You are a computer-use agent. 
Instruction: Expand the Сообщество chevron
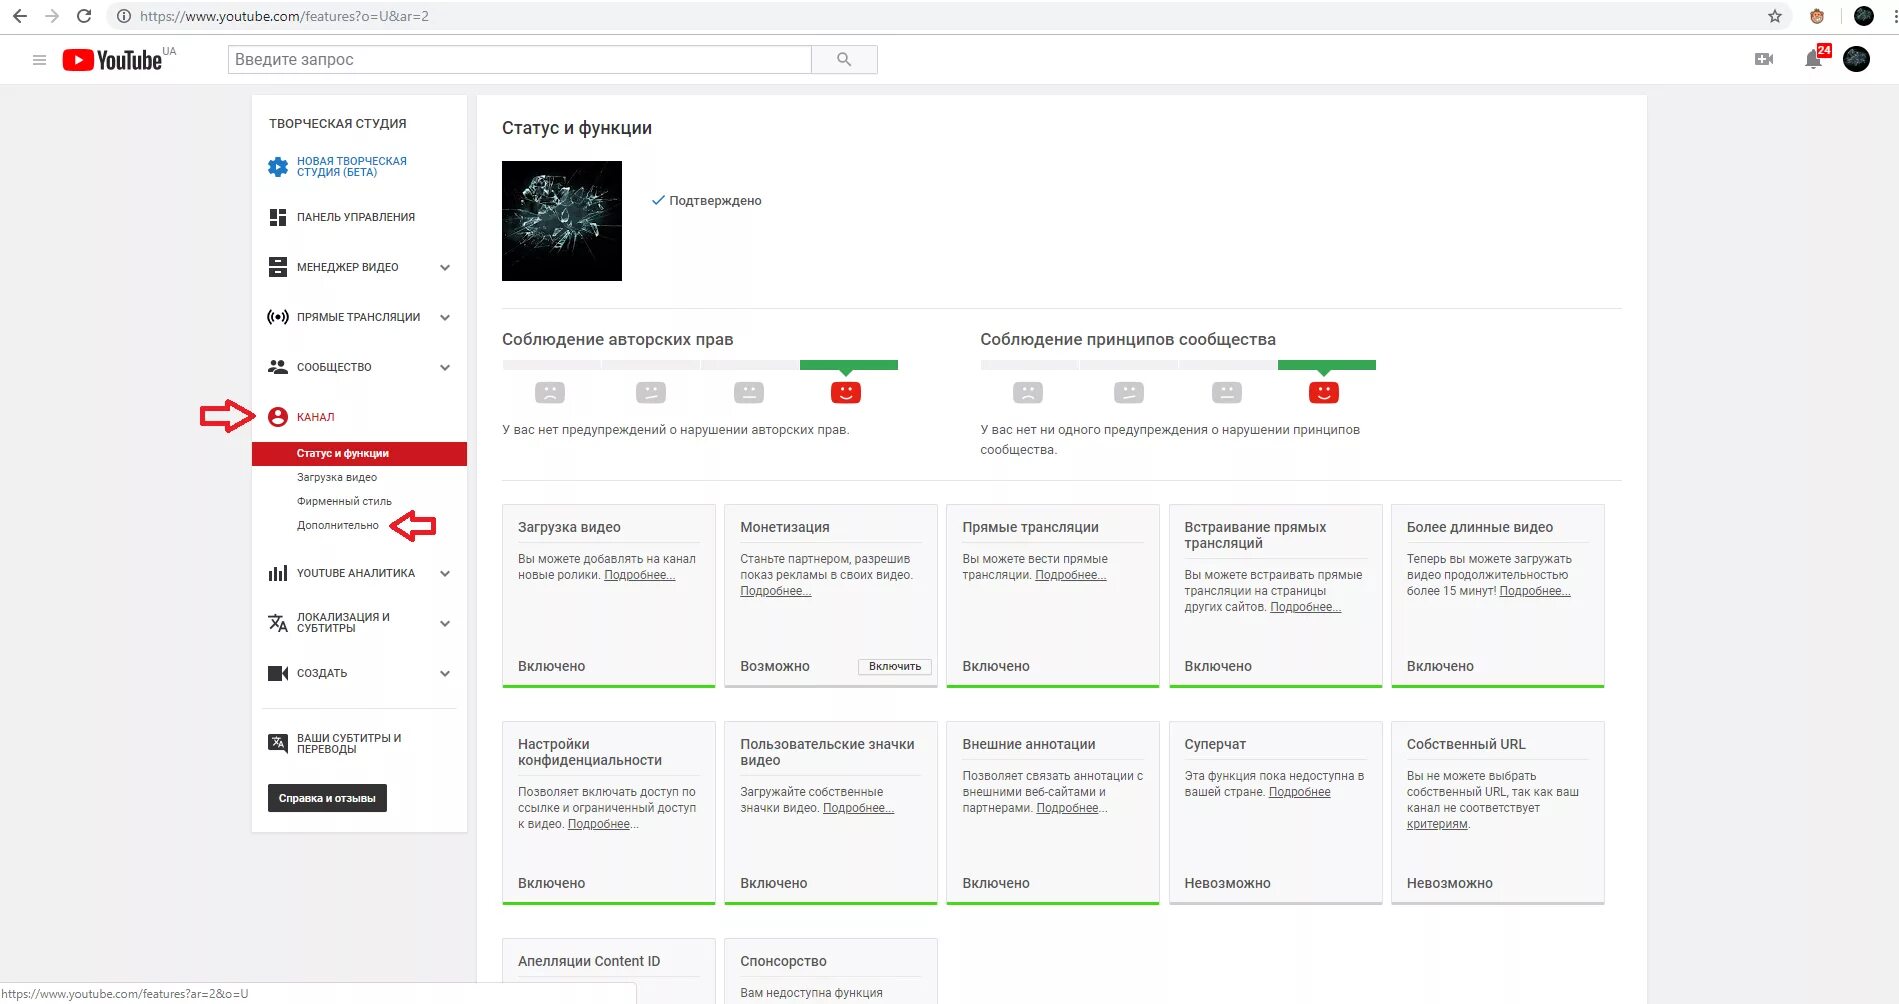(445, 367)
